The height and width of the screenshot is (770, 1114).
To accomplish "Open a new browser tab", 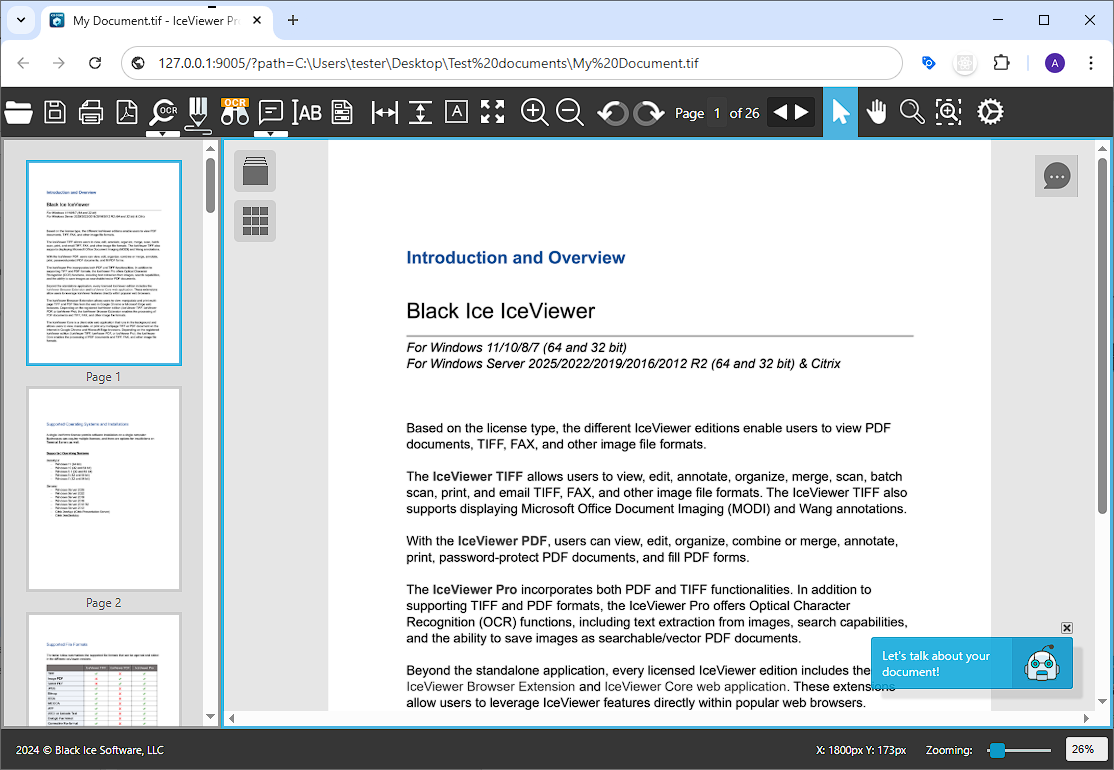I will tap(293, 21).
